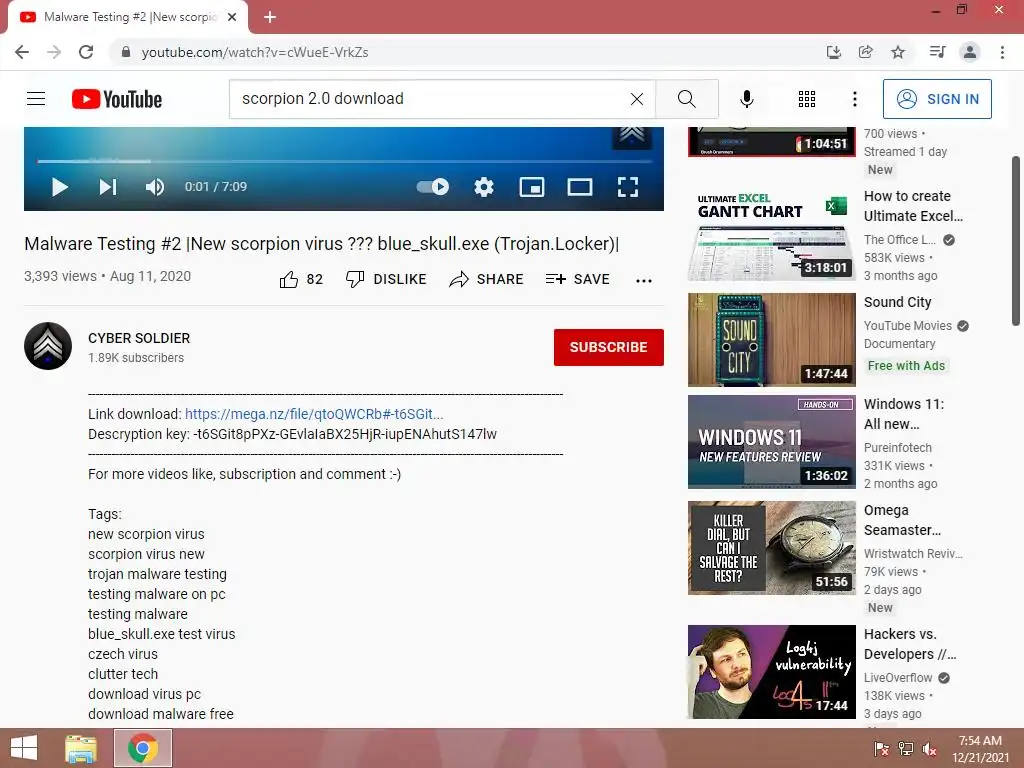
Task: Click the address bar URL
Action: click(x=255, y=52)
